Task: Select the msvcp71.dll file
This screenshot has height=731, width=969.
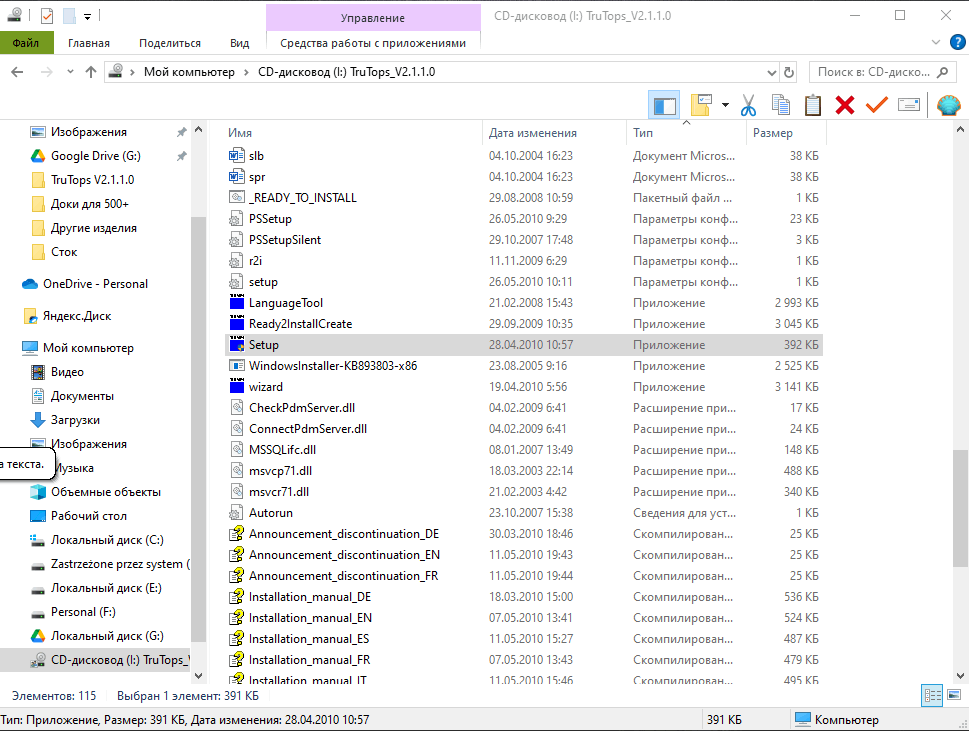Action: [524, 471]
